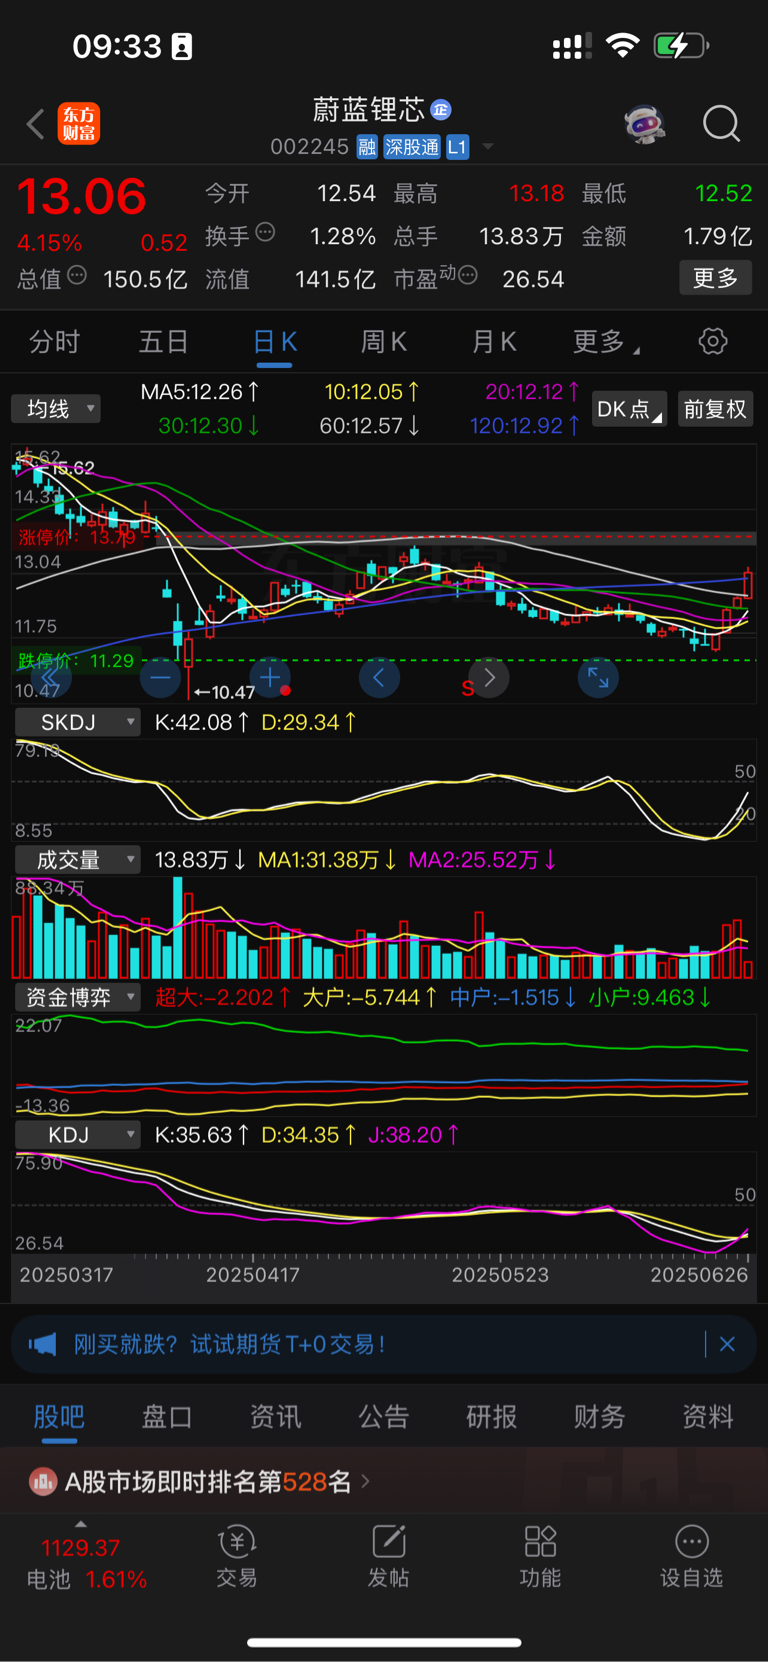
Task: Open the 前复权 adjustment selector
Action: click(x=715, y=409)
